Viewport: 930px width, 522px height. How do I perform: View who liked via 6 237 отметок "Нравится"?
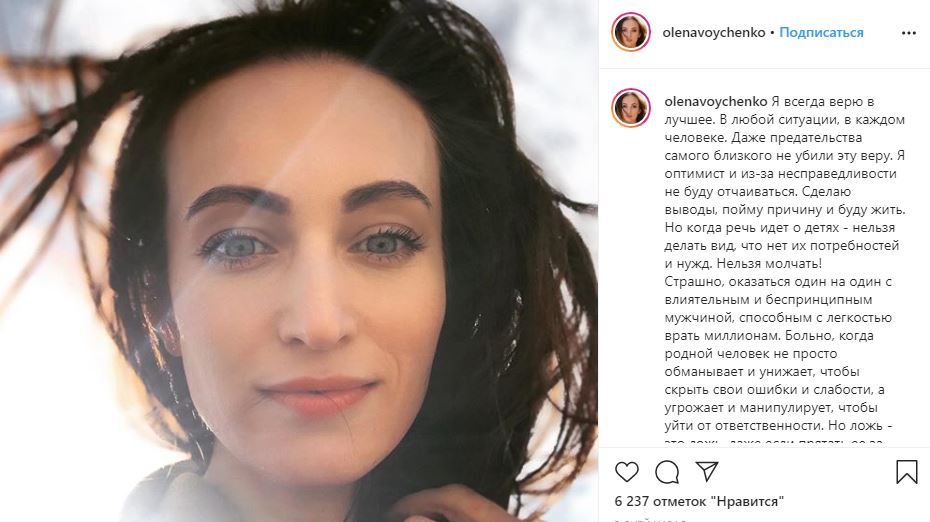[x=699, y=501]
